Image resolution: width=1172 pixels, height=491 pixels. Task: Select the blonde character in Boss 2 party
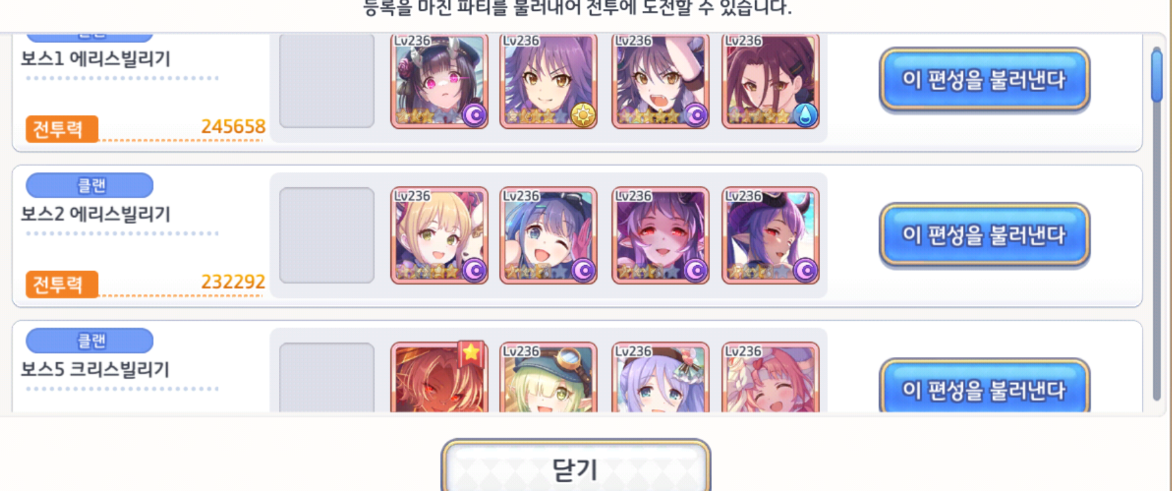[x=440, y=235]
